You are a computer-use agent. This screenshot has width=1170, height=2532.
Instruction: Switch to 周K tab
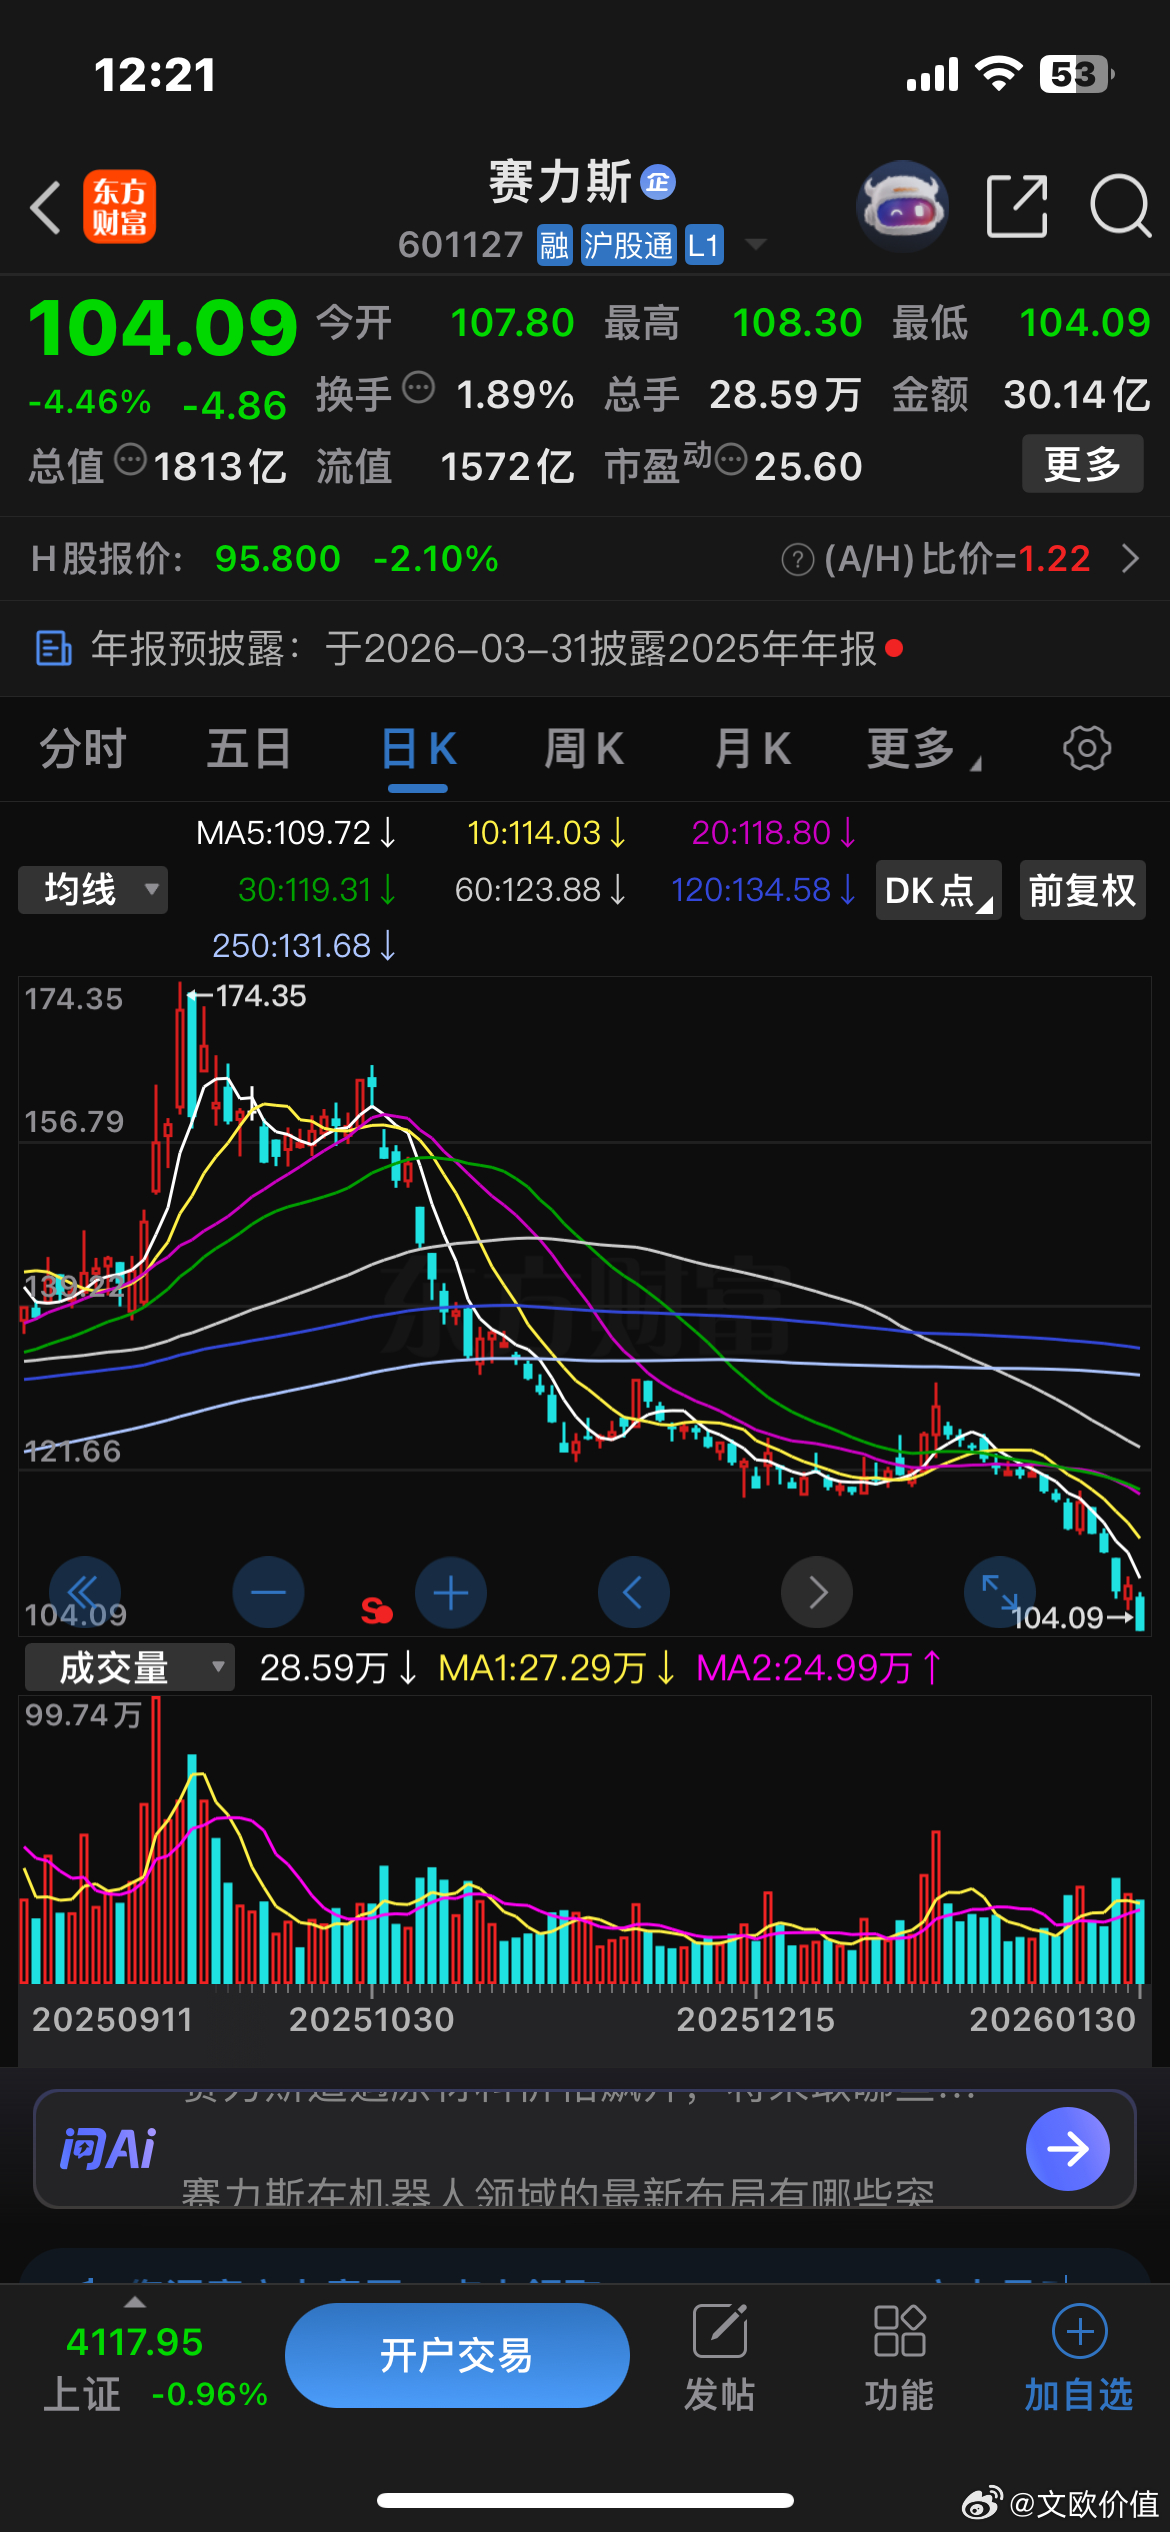tap(584, 749)
